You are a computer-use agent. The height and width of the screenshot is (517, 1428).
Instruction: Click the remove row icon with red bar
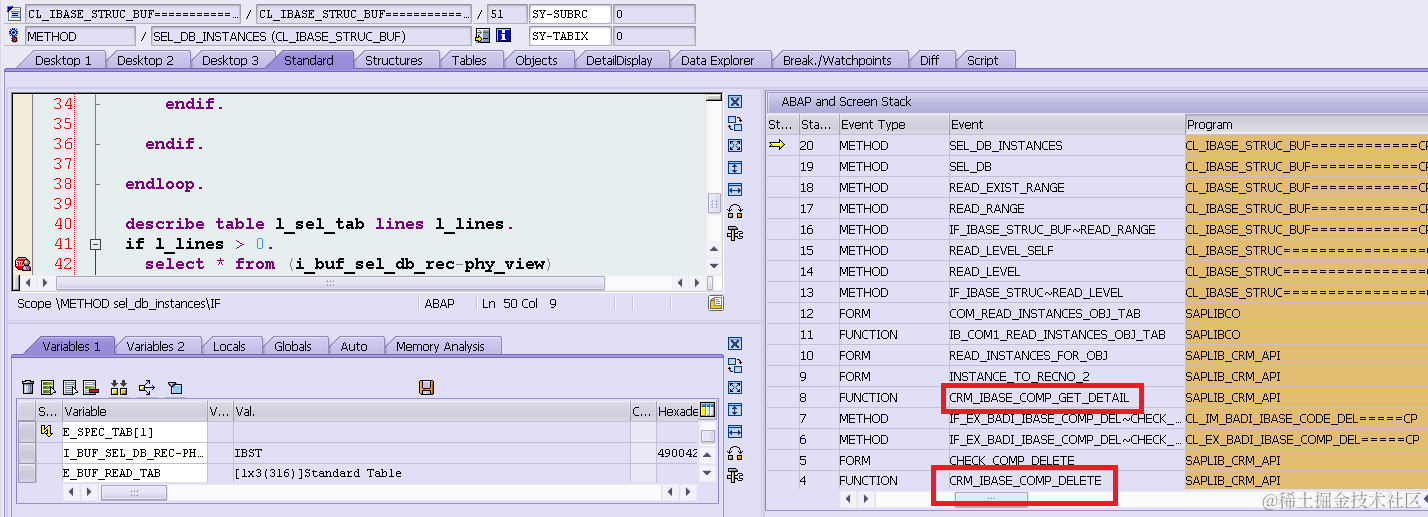coord(90,387)
